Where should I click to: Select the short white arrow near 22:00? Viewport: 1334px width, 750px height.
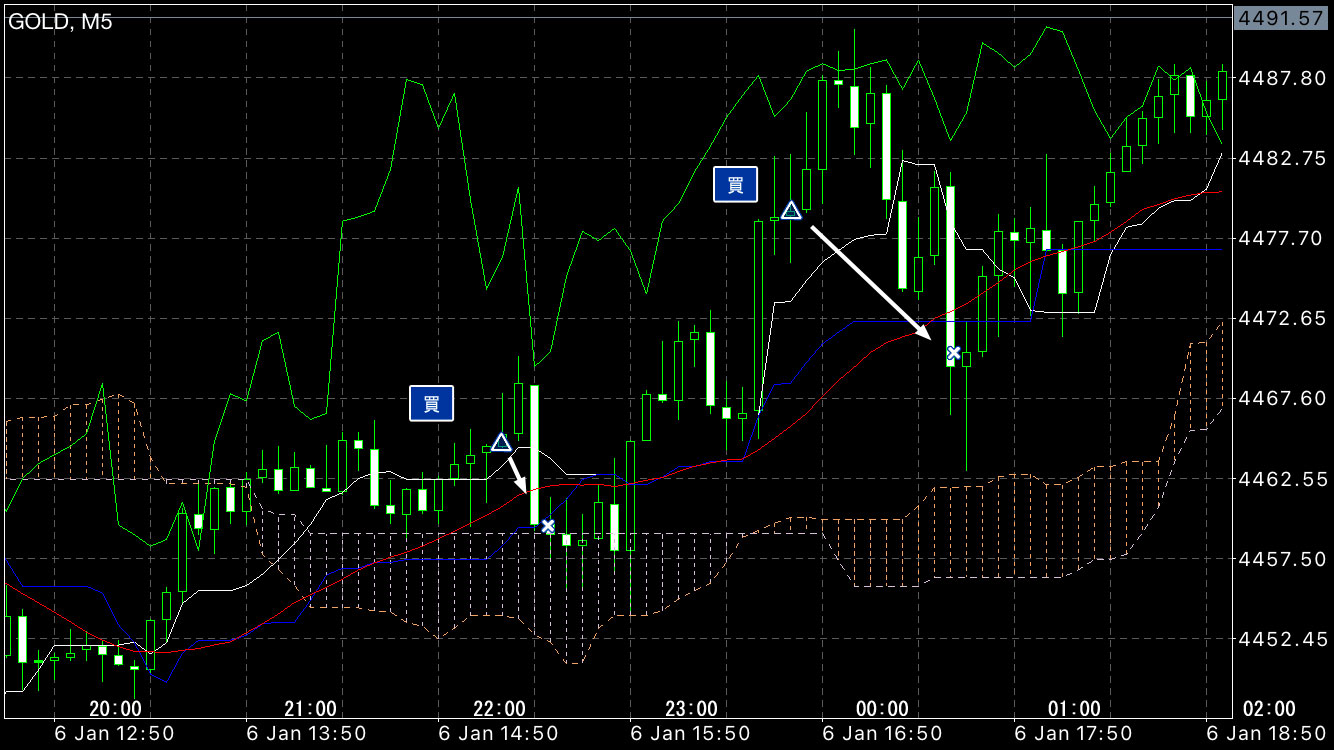(x=516, y=472)
